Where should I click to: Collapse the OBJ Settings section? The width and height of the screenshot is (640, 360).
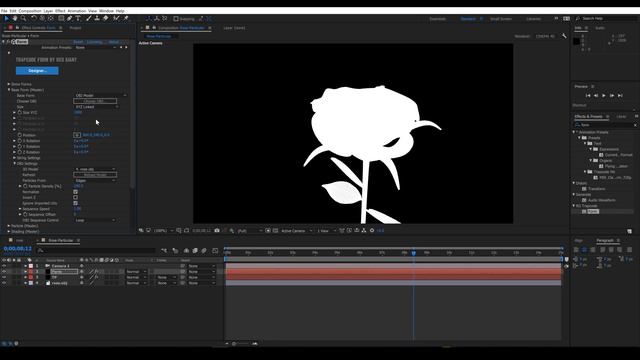coord(15,164)
